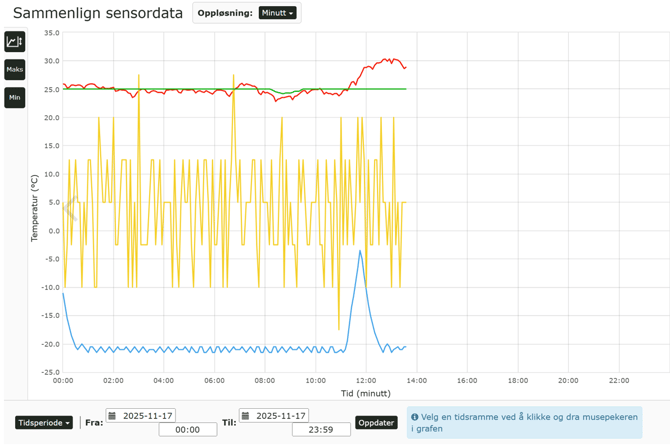Open the Minutt resolution dropdown
Image resolution: width=670 pixels, height=447 pixels.
277,13
